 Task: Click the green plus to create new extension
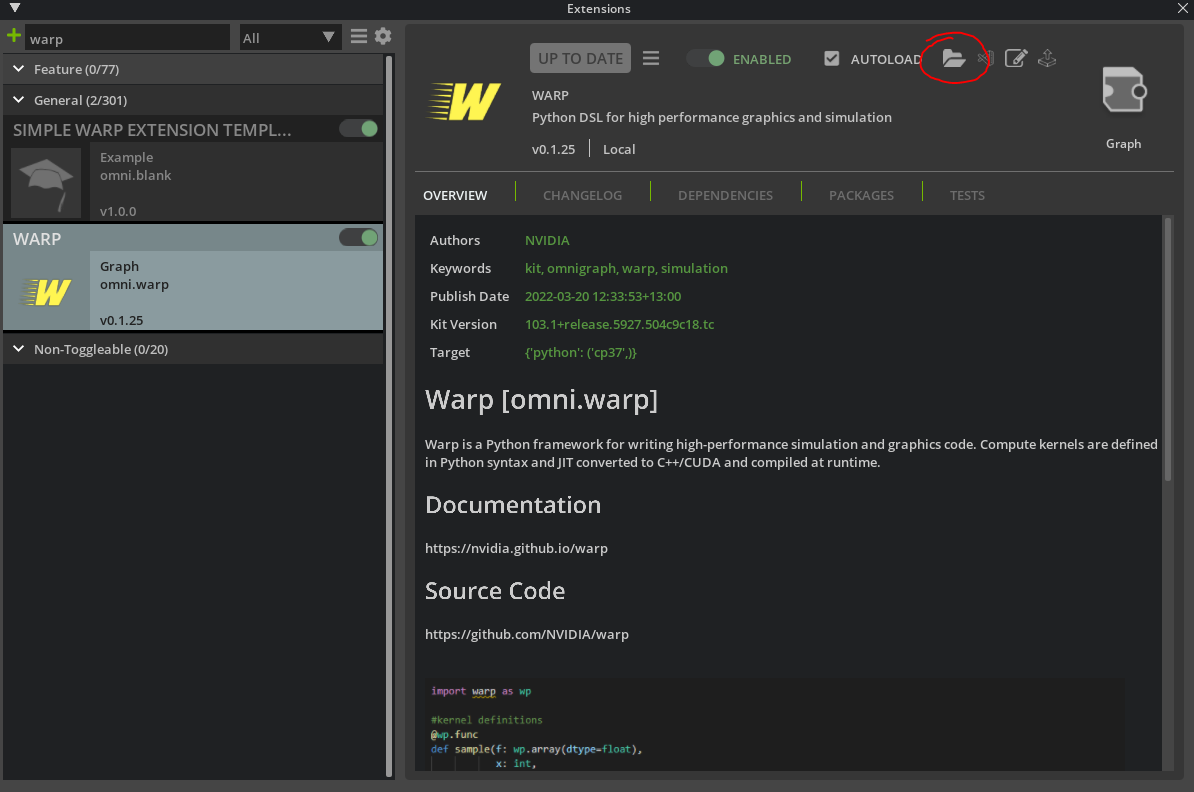click(14, 35)
